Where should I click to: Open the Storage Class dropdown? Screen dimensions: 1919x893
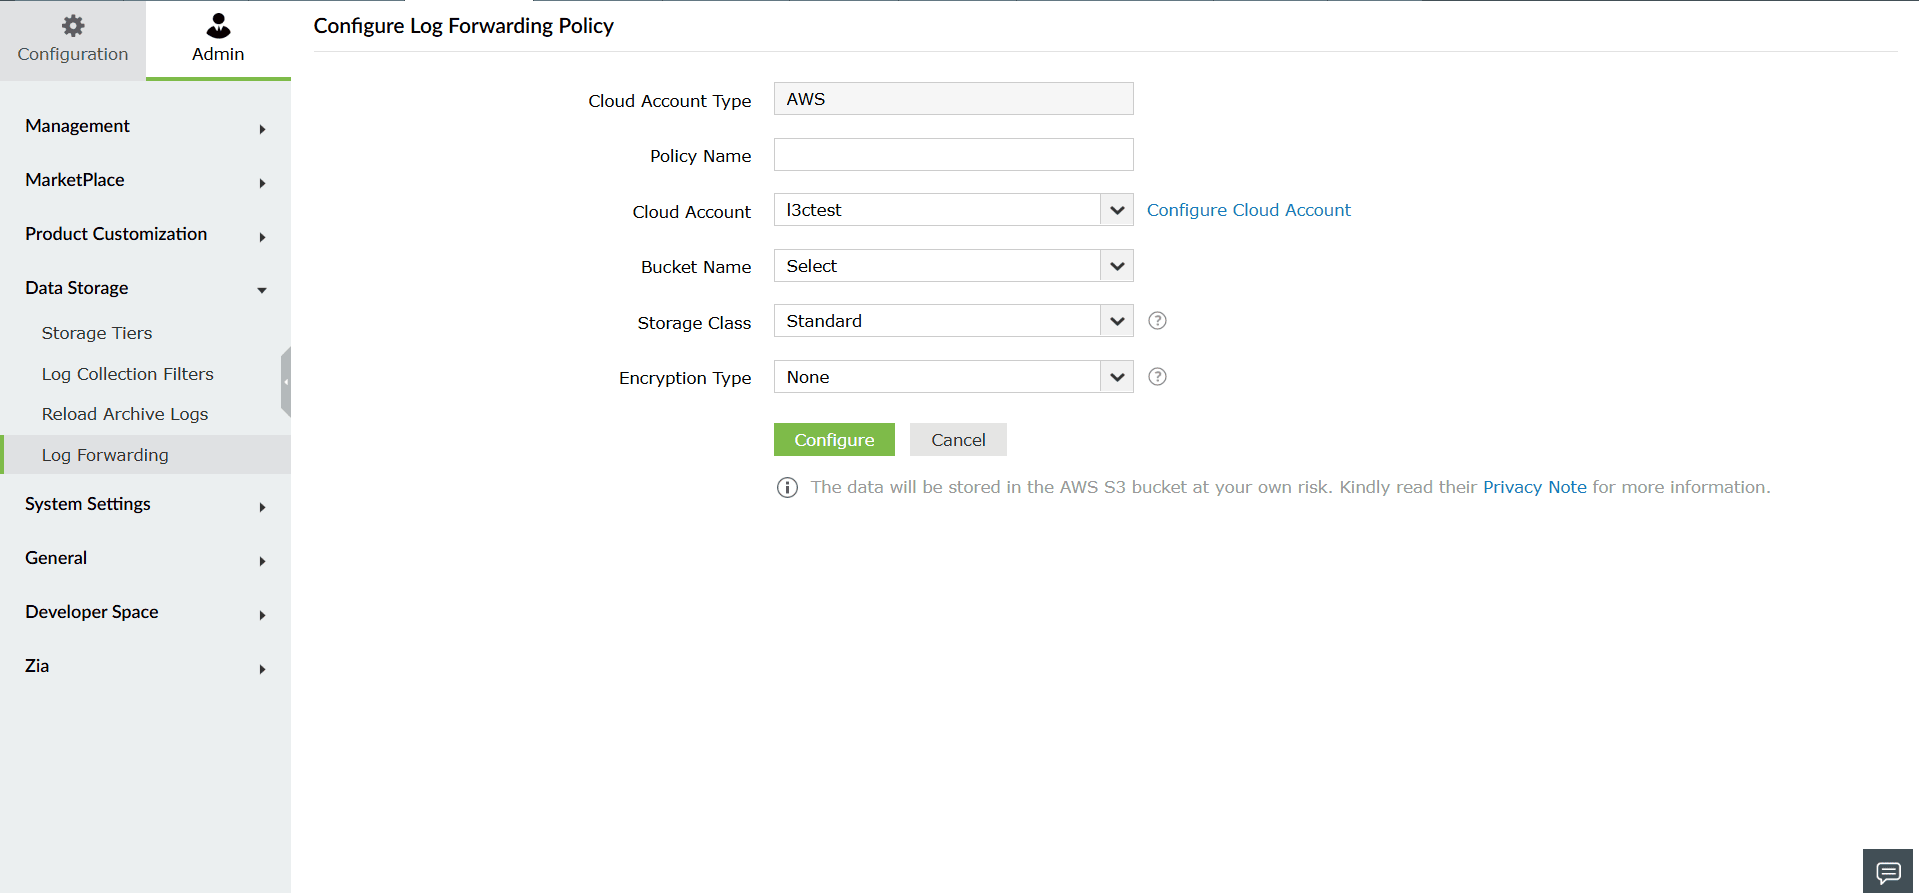pyautogui.click(x=953, y=321)
